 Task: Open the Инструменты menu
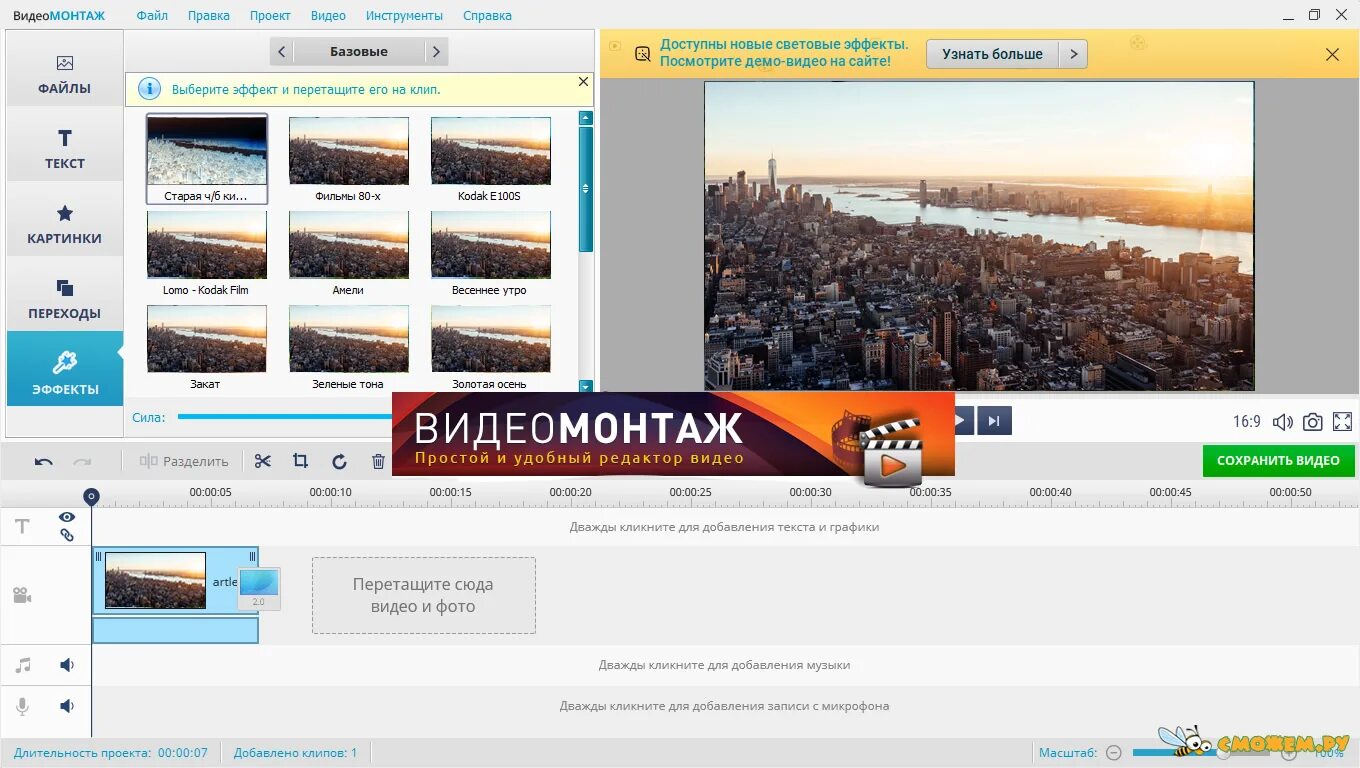point(404,15)
